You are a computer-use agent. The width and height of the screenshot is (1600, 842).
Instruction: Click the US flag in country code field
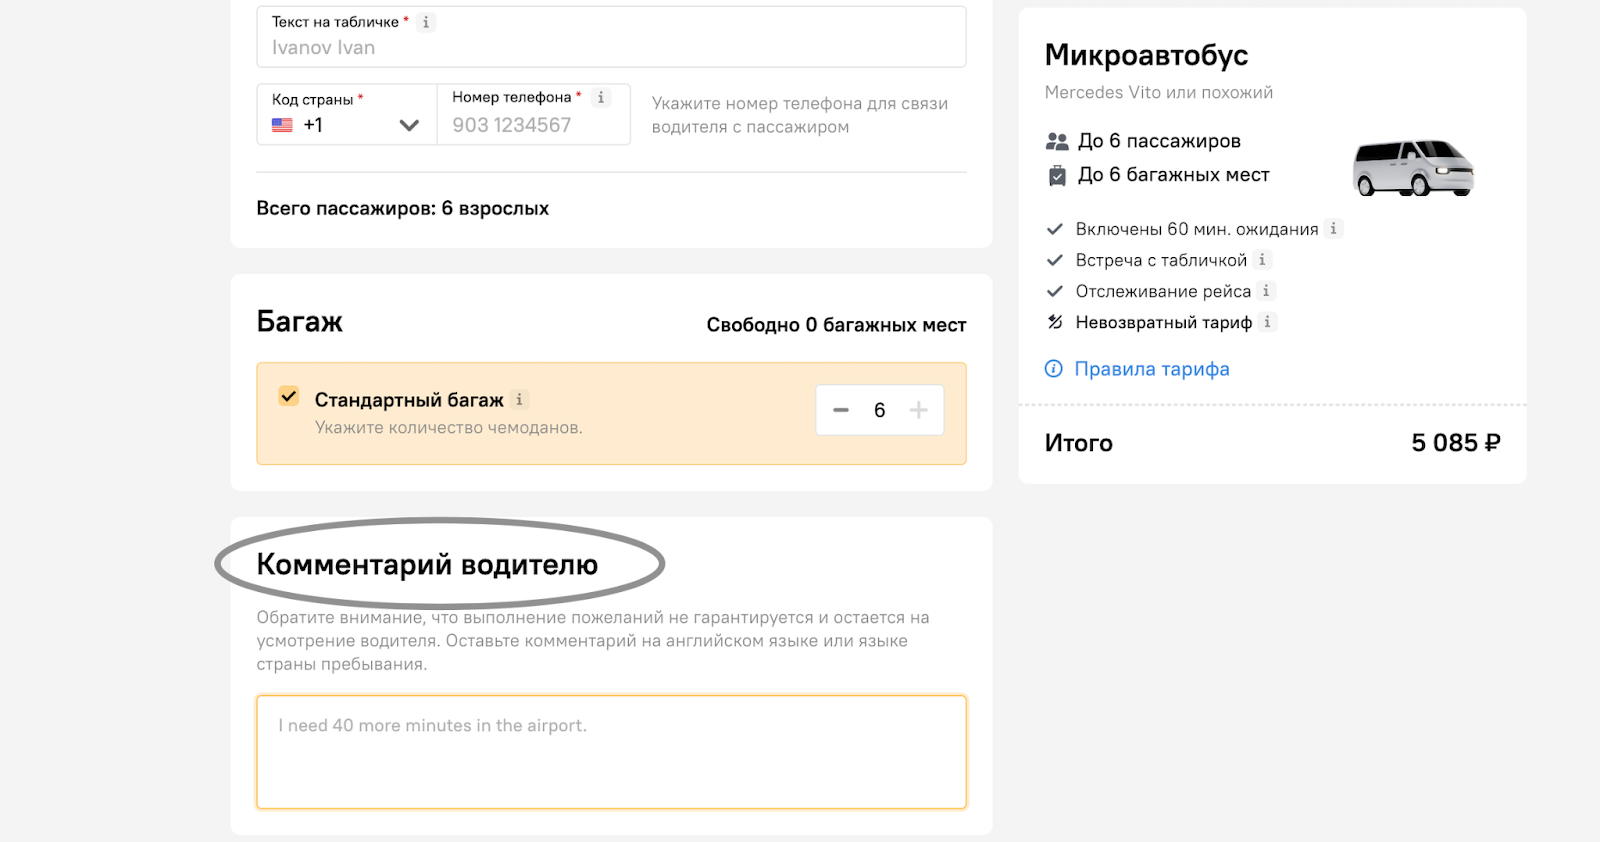(x=283, y=125)
